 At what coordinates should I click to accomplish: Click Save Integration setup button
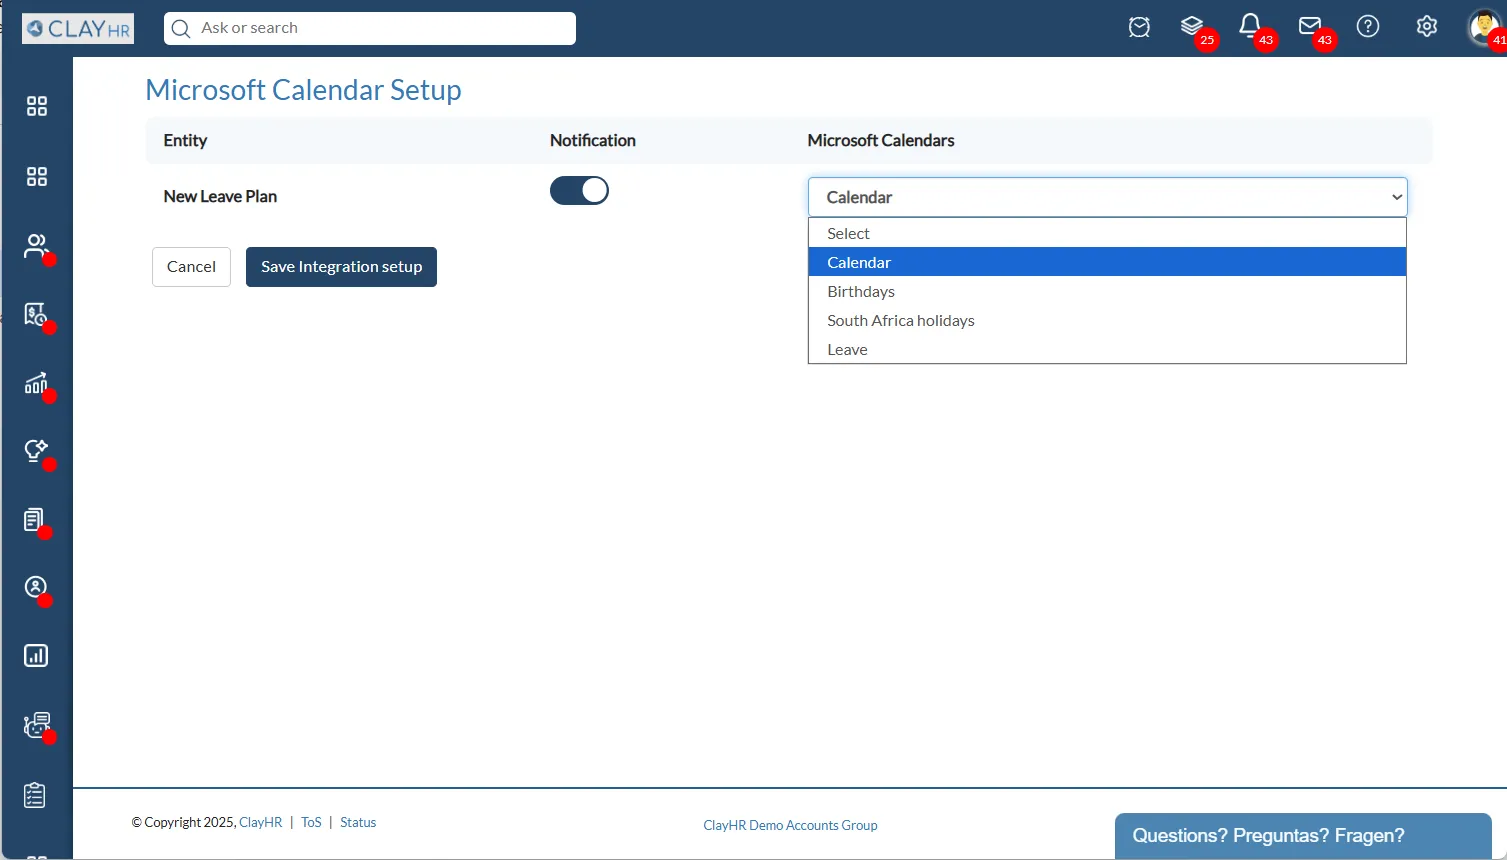pos(341,267)
